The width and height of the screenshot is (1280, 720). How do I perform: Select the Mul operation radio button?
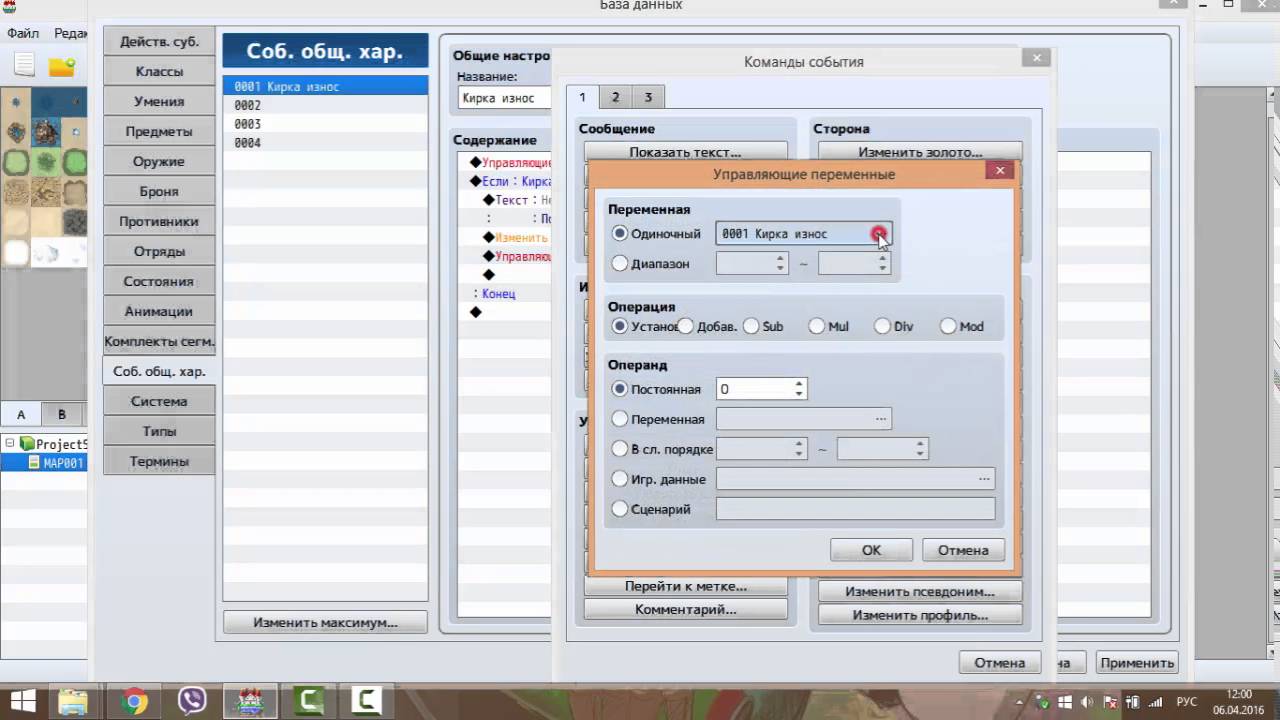(x=817, y=326)
